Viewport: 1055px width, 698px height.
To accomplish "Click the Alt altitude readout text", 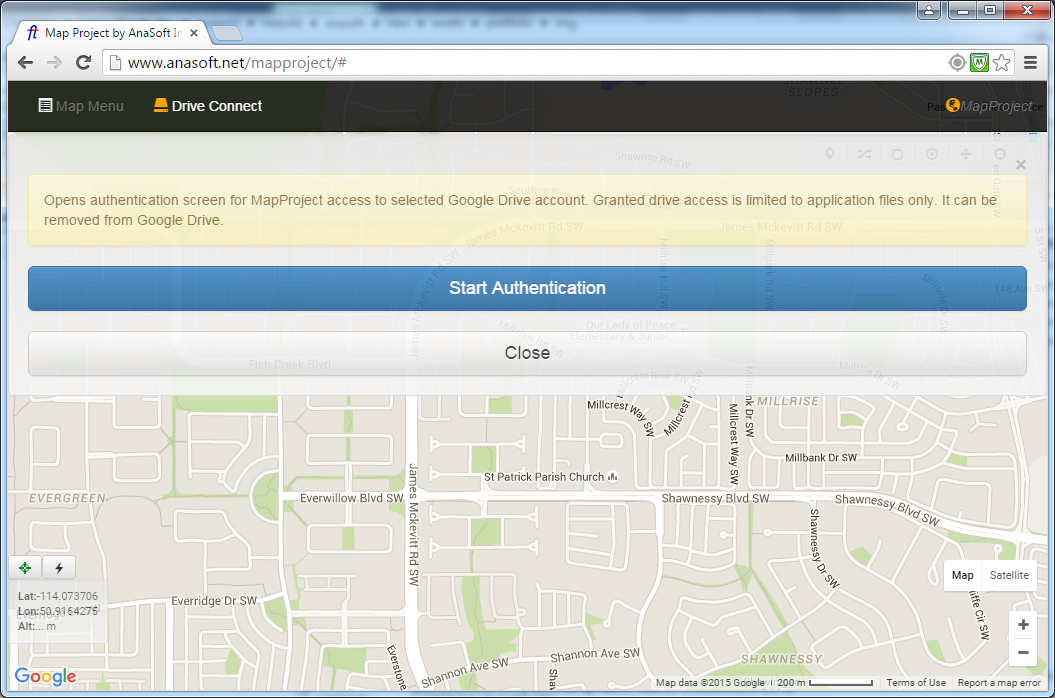I will tap(37, 626).
